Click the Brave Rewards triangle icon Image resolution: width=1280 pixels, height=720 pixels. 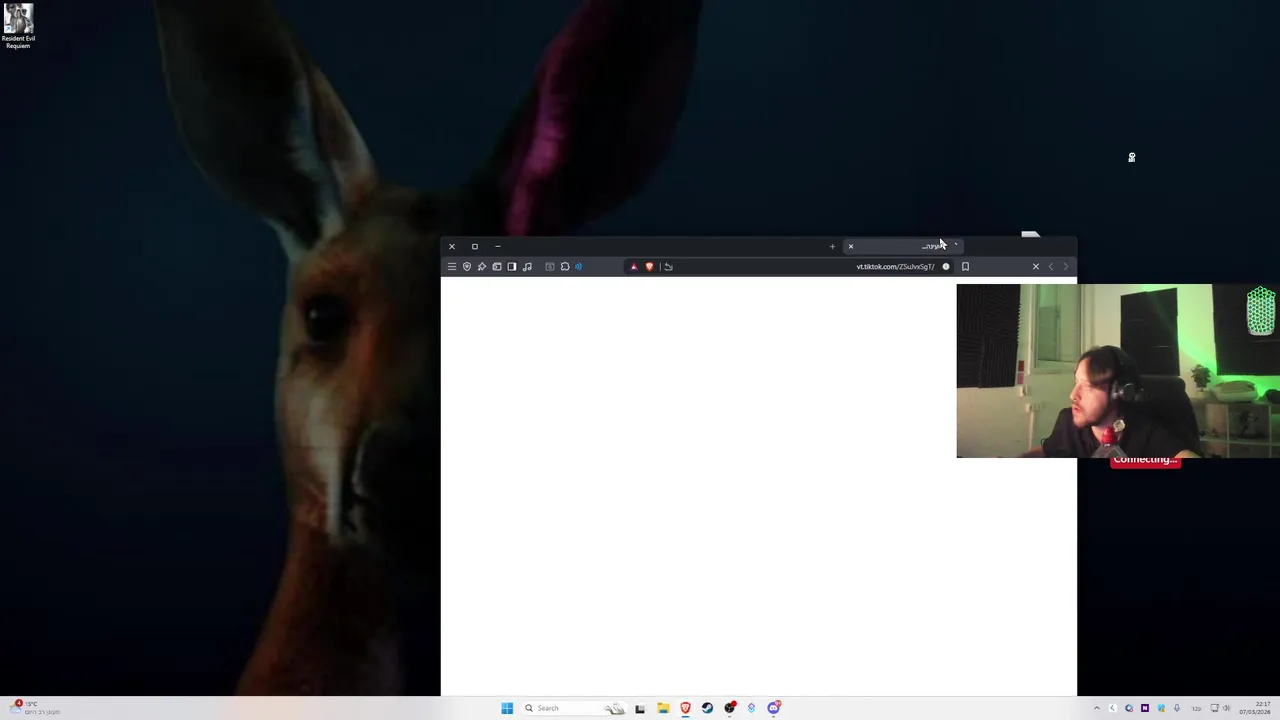(634, 267)
